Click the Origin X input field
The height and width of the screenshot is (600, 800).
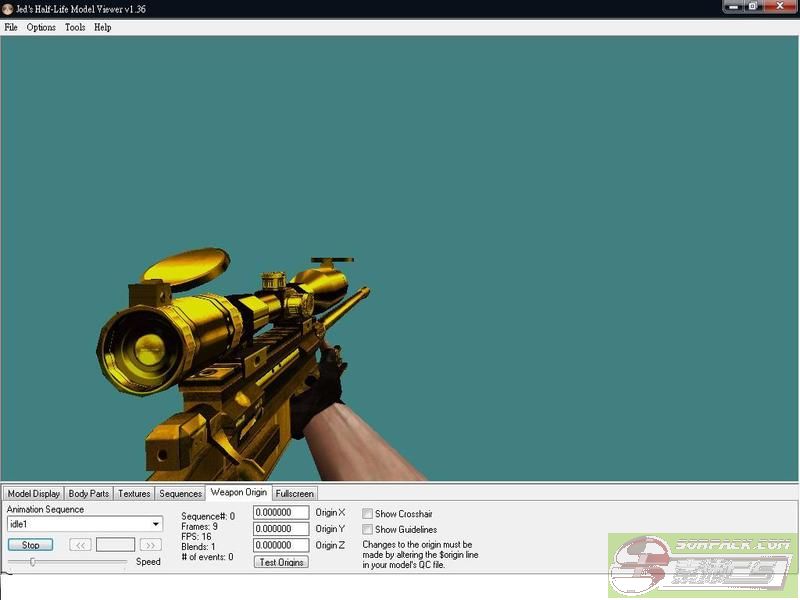[x=281, y=513]
